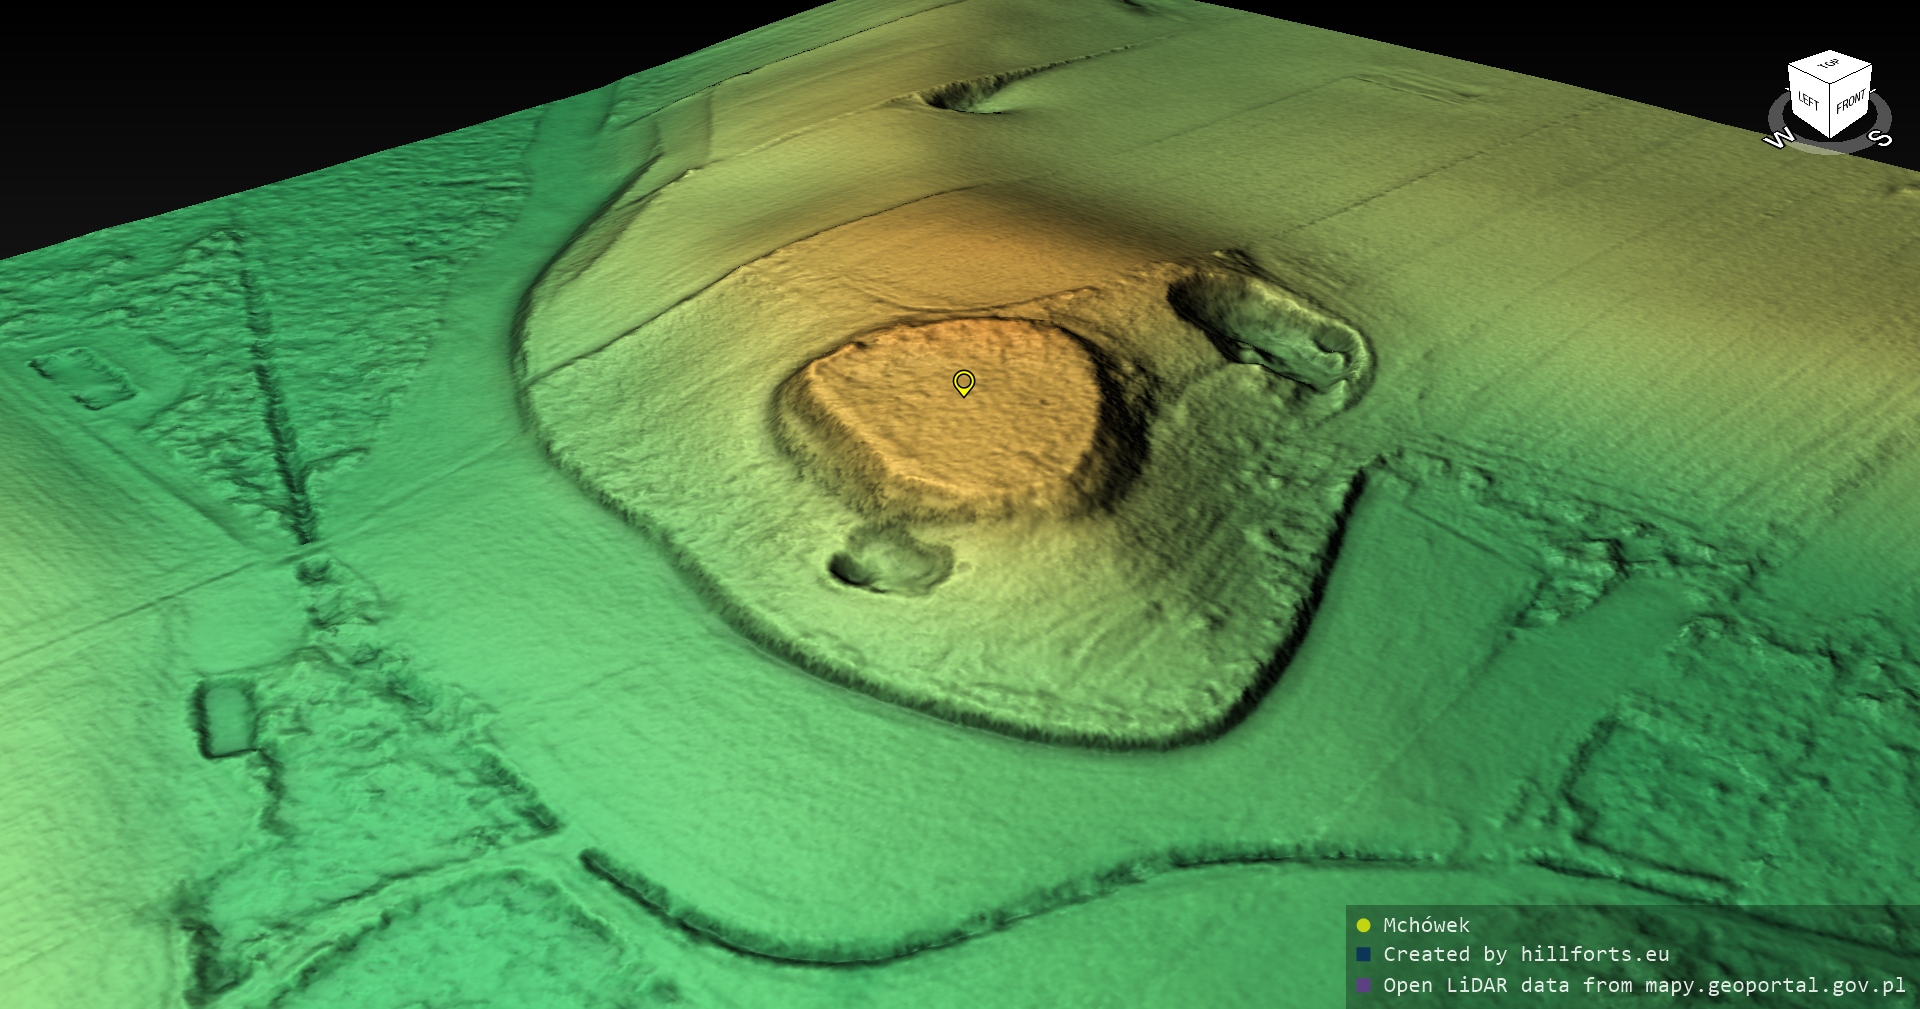The image size is (1920, 1009).
Task: Select the LEFT face of the navigation cube
Action: [x=1808, y=101]
